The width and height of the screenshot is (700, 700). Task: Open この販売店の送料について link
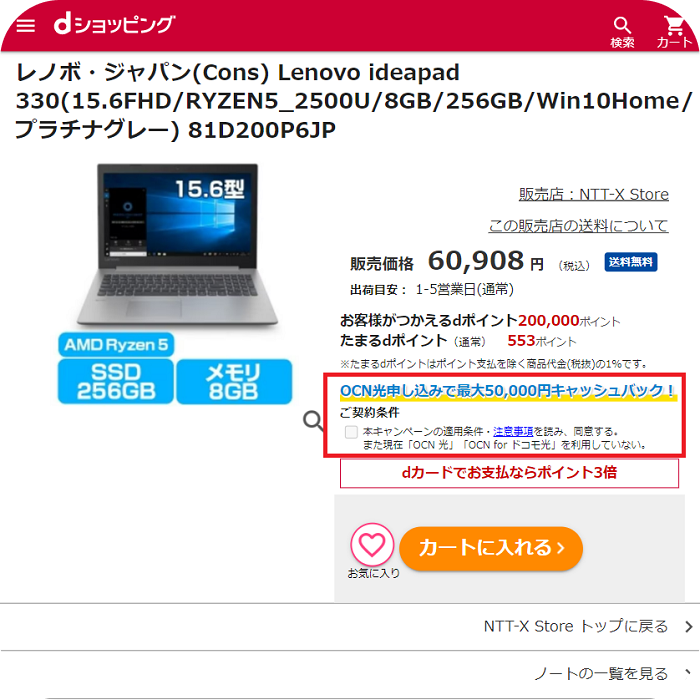[578, 226]
